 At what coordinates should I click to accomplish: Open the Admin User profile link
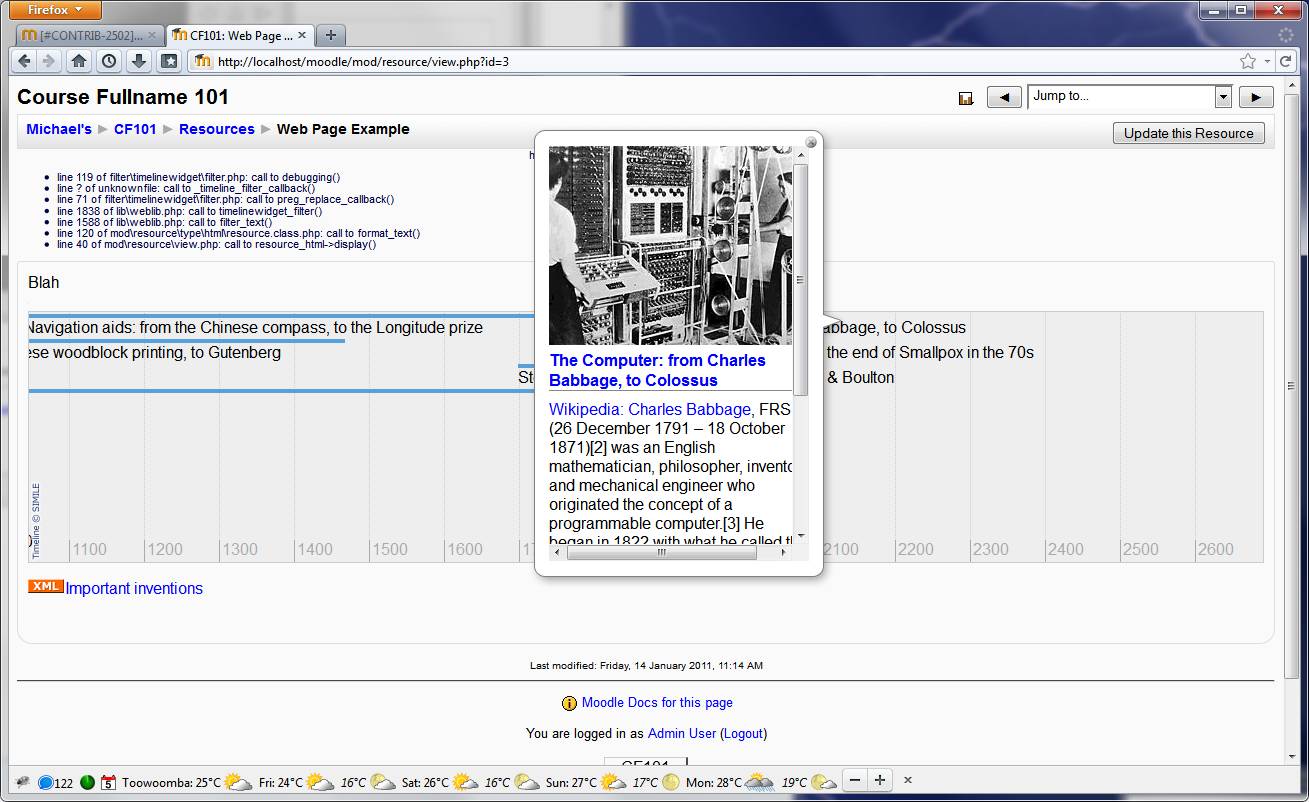682,733
